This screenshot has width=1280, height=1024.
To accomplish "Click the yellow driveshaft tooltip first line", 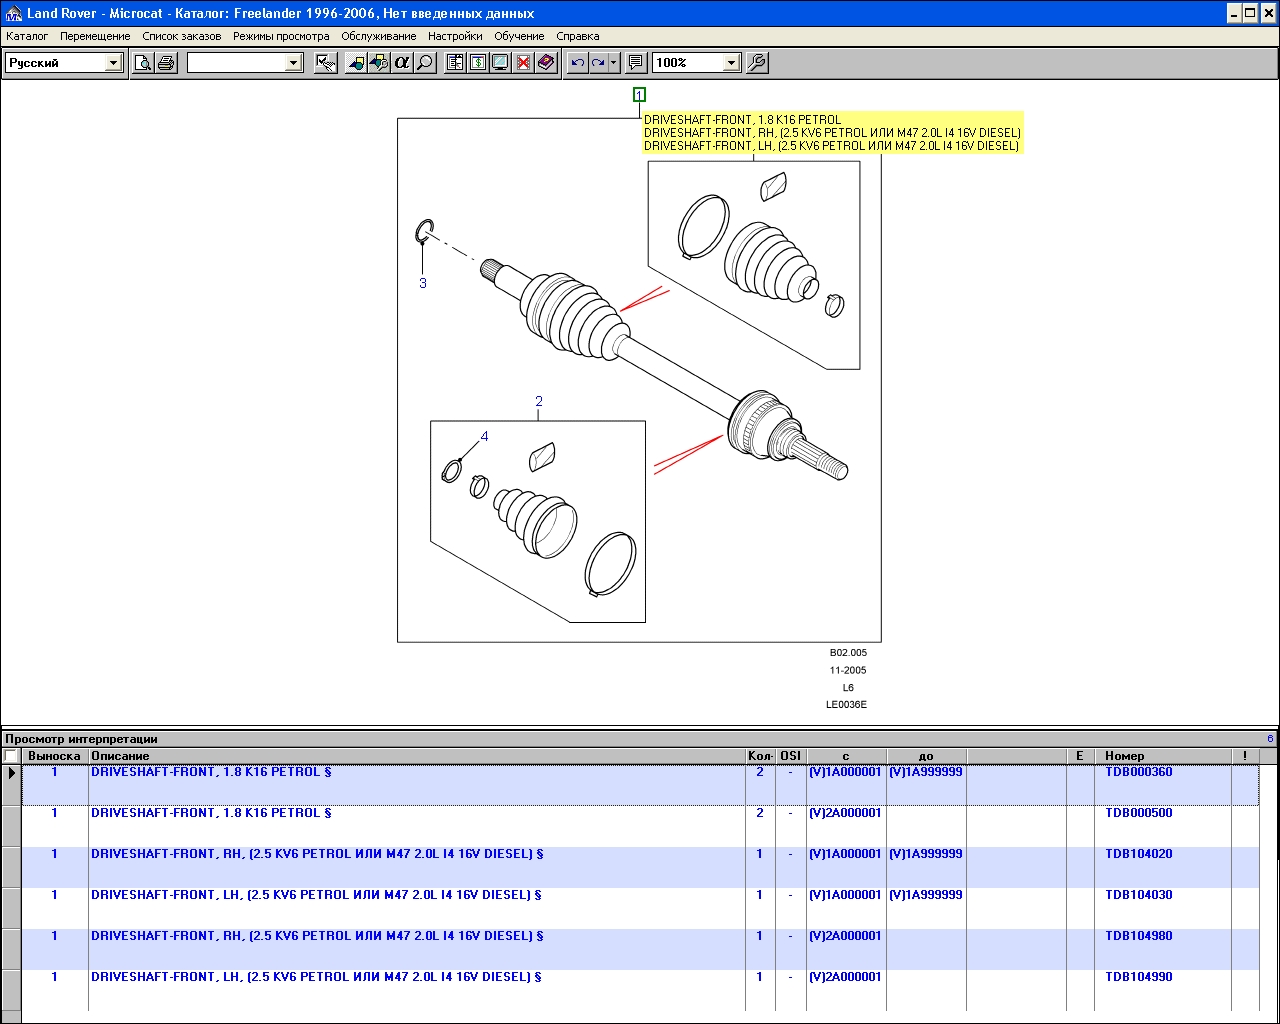I will 743,120.
